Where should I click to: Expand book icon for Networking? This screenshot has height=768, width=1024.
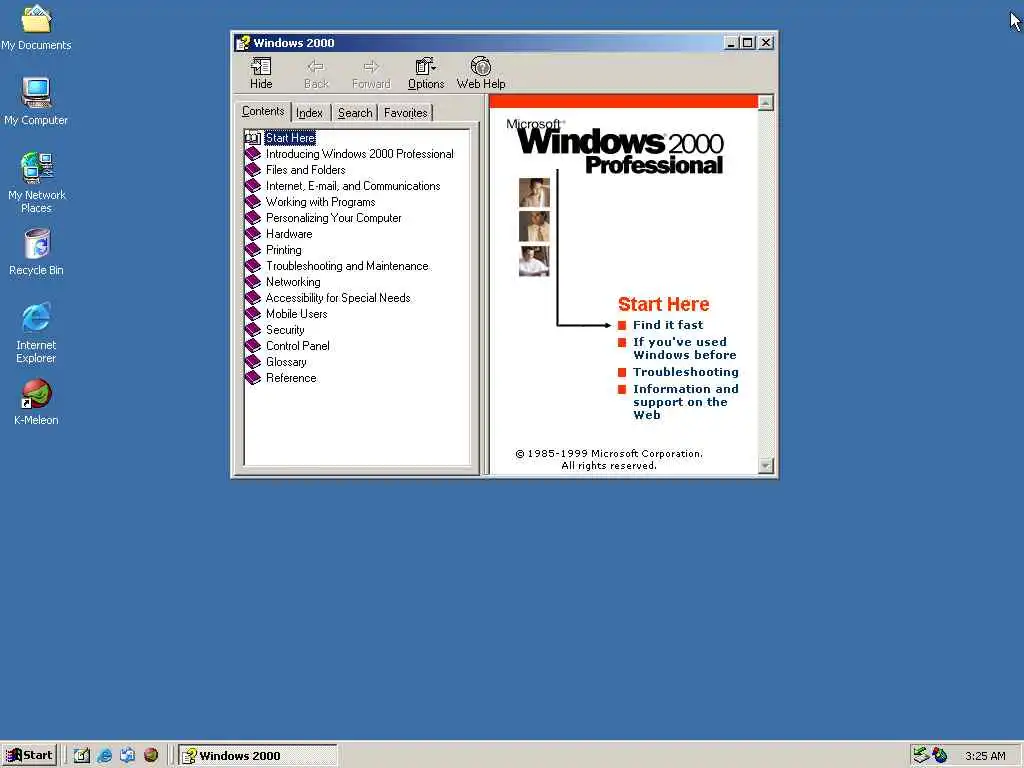point(253,282)
